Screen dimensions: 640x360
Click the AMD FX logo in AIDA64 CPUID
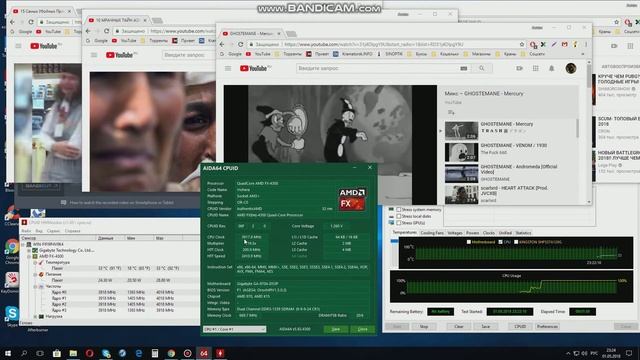point(352,199)
